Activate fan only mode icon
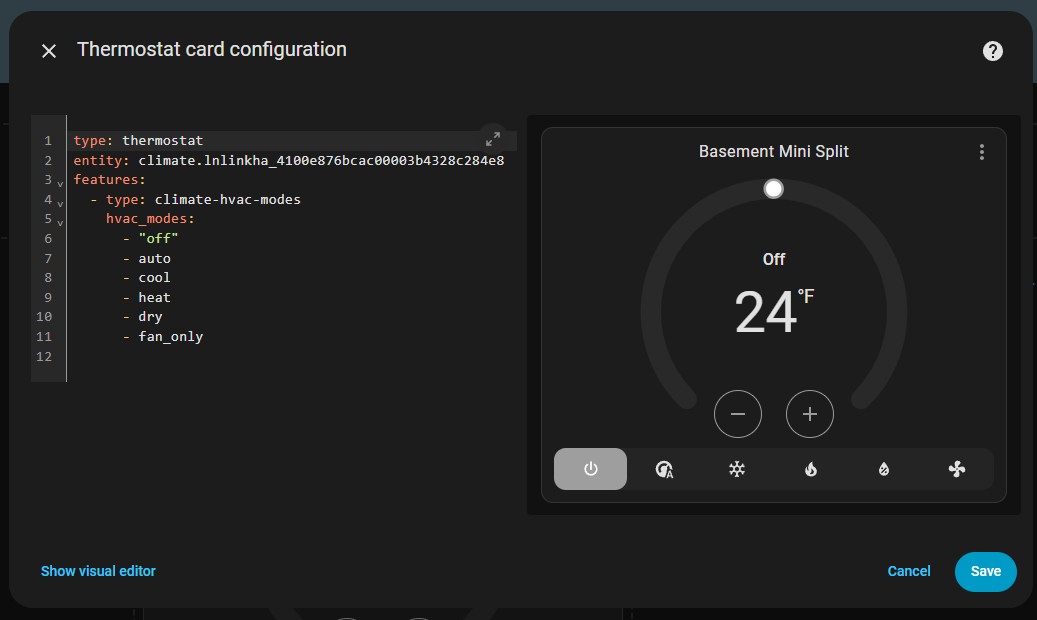Viewport: 1037px width, 620px height. point(957,469)
